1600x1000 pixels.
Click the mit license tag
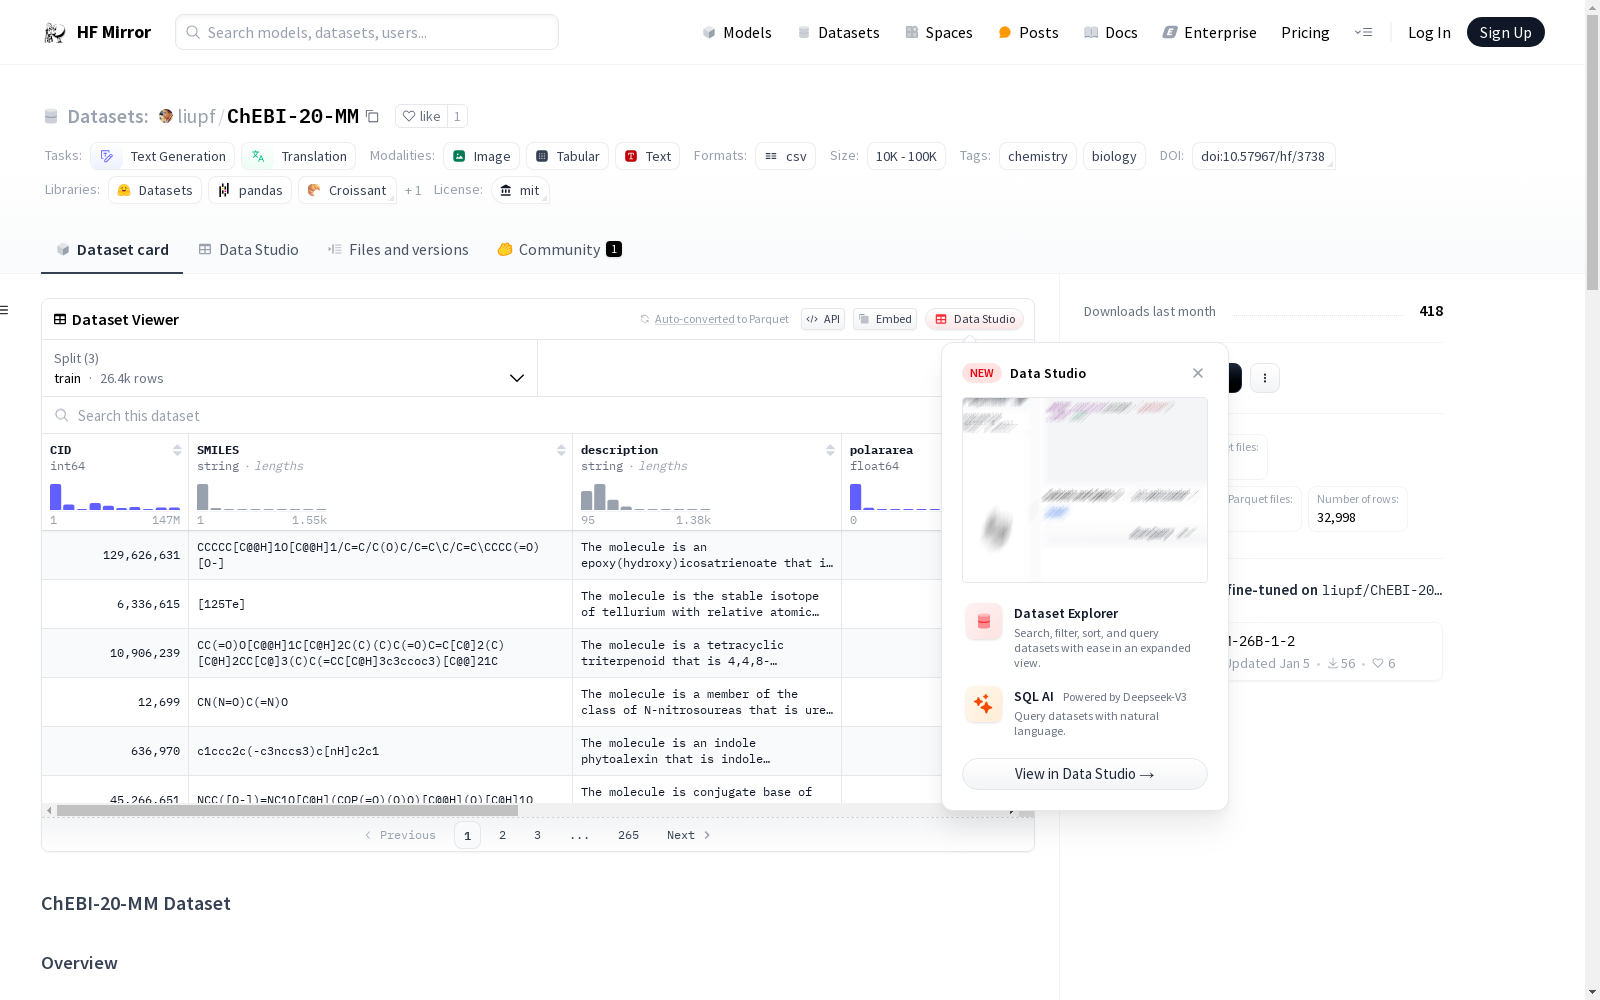(x=520, y=190)
